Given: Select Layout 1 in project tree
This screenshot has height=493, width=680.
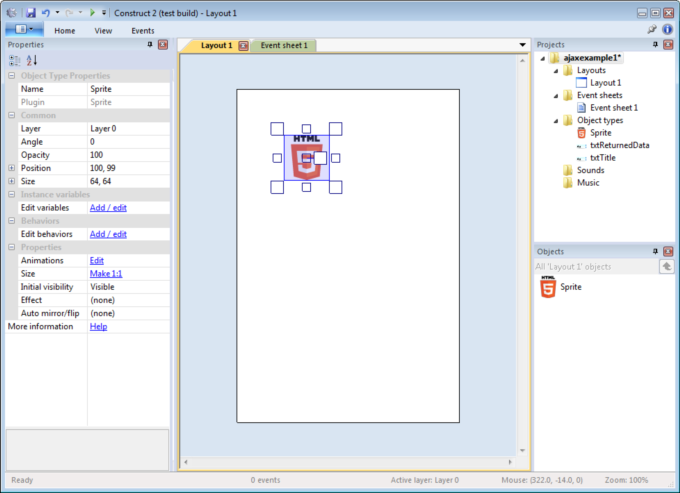Looking at the screenshot, I should pos(605,82).
